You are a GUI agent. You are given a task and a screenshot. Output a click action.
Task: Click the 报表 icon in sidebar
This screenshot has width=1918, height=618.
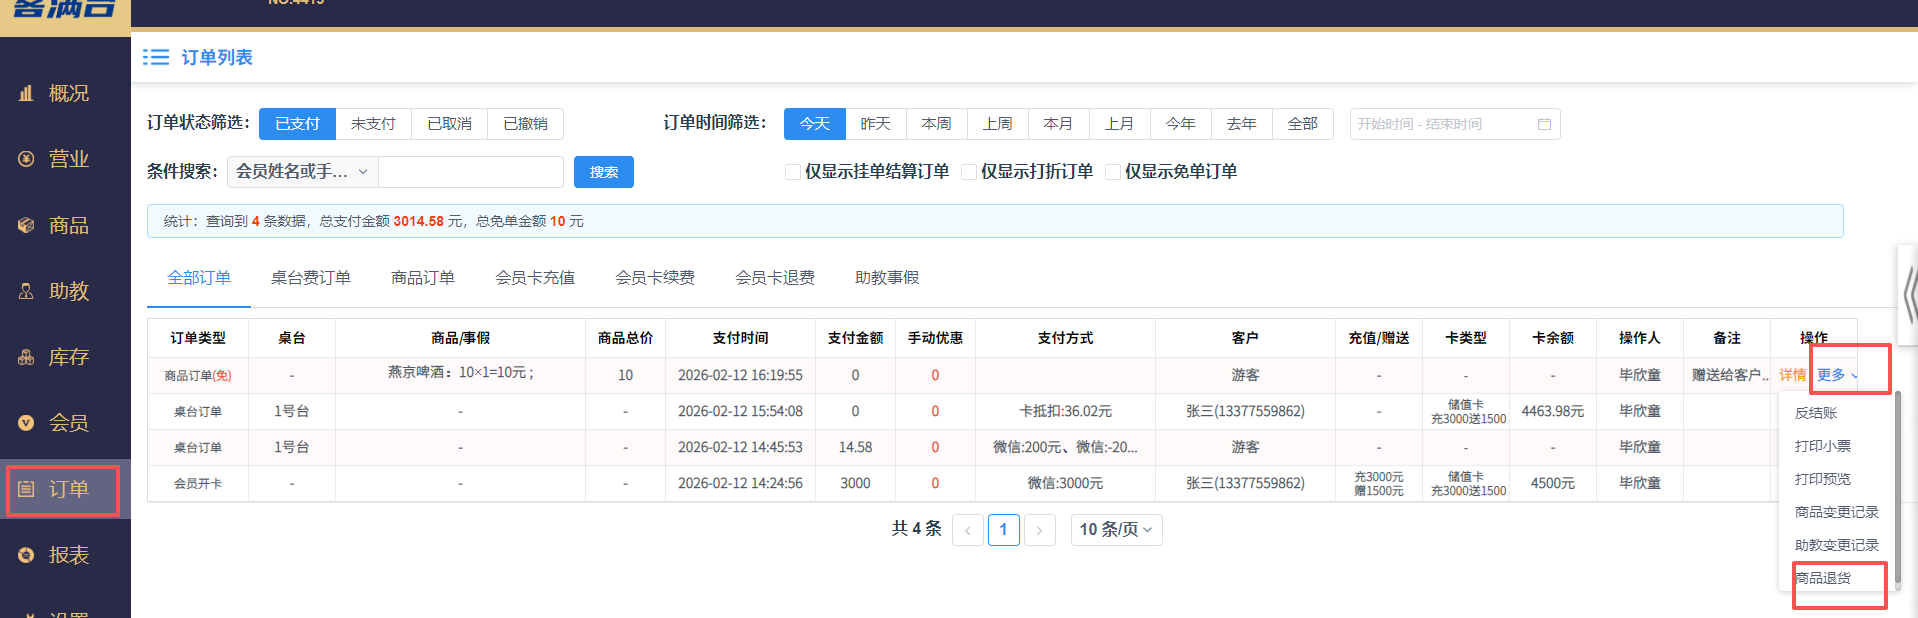(26, 555)
